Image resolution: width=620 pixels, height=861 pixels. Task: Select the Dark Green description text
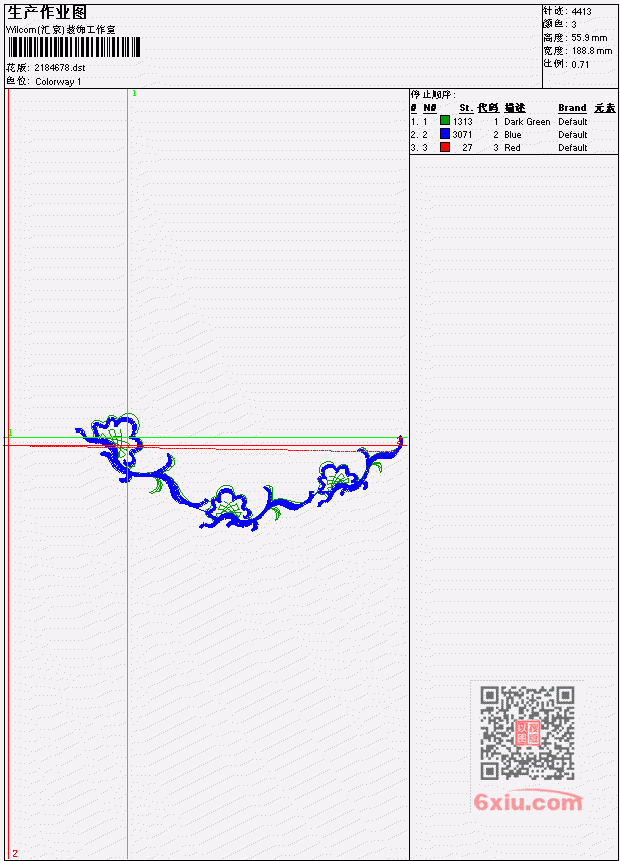tap(527, 121)
